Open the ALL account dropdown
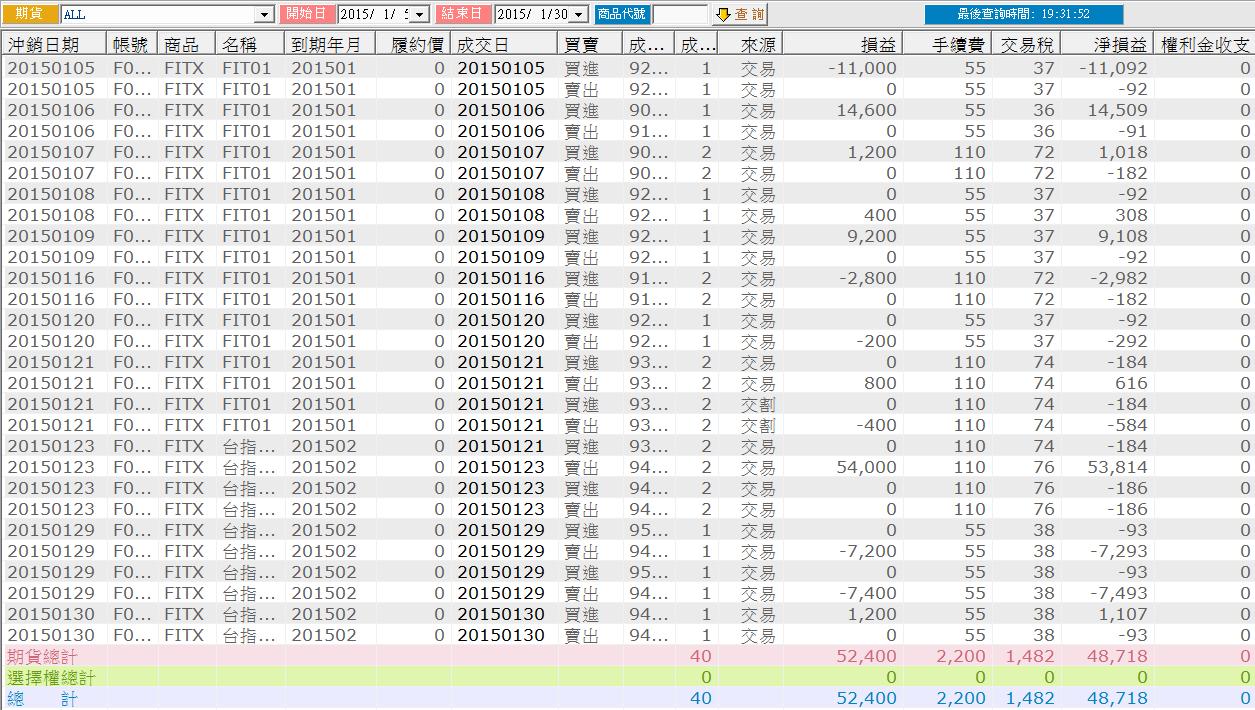The height and width of the screenshot is (710, 1255). pos(265,14)
